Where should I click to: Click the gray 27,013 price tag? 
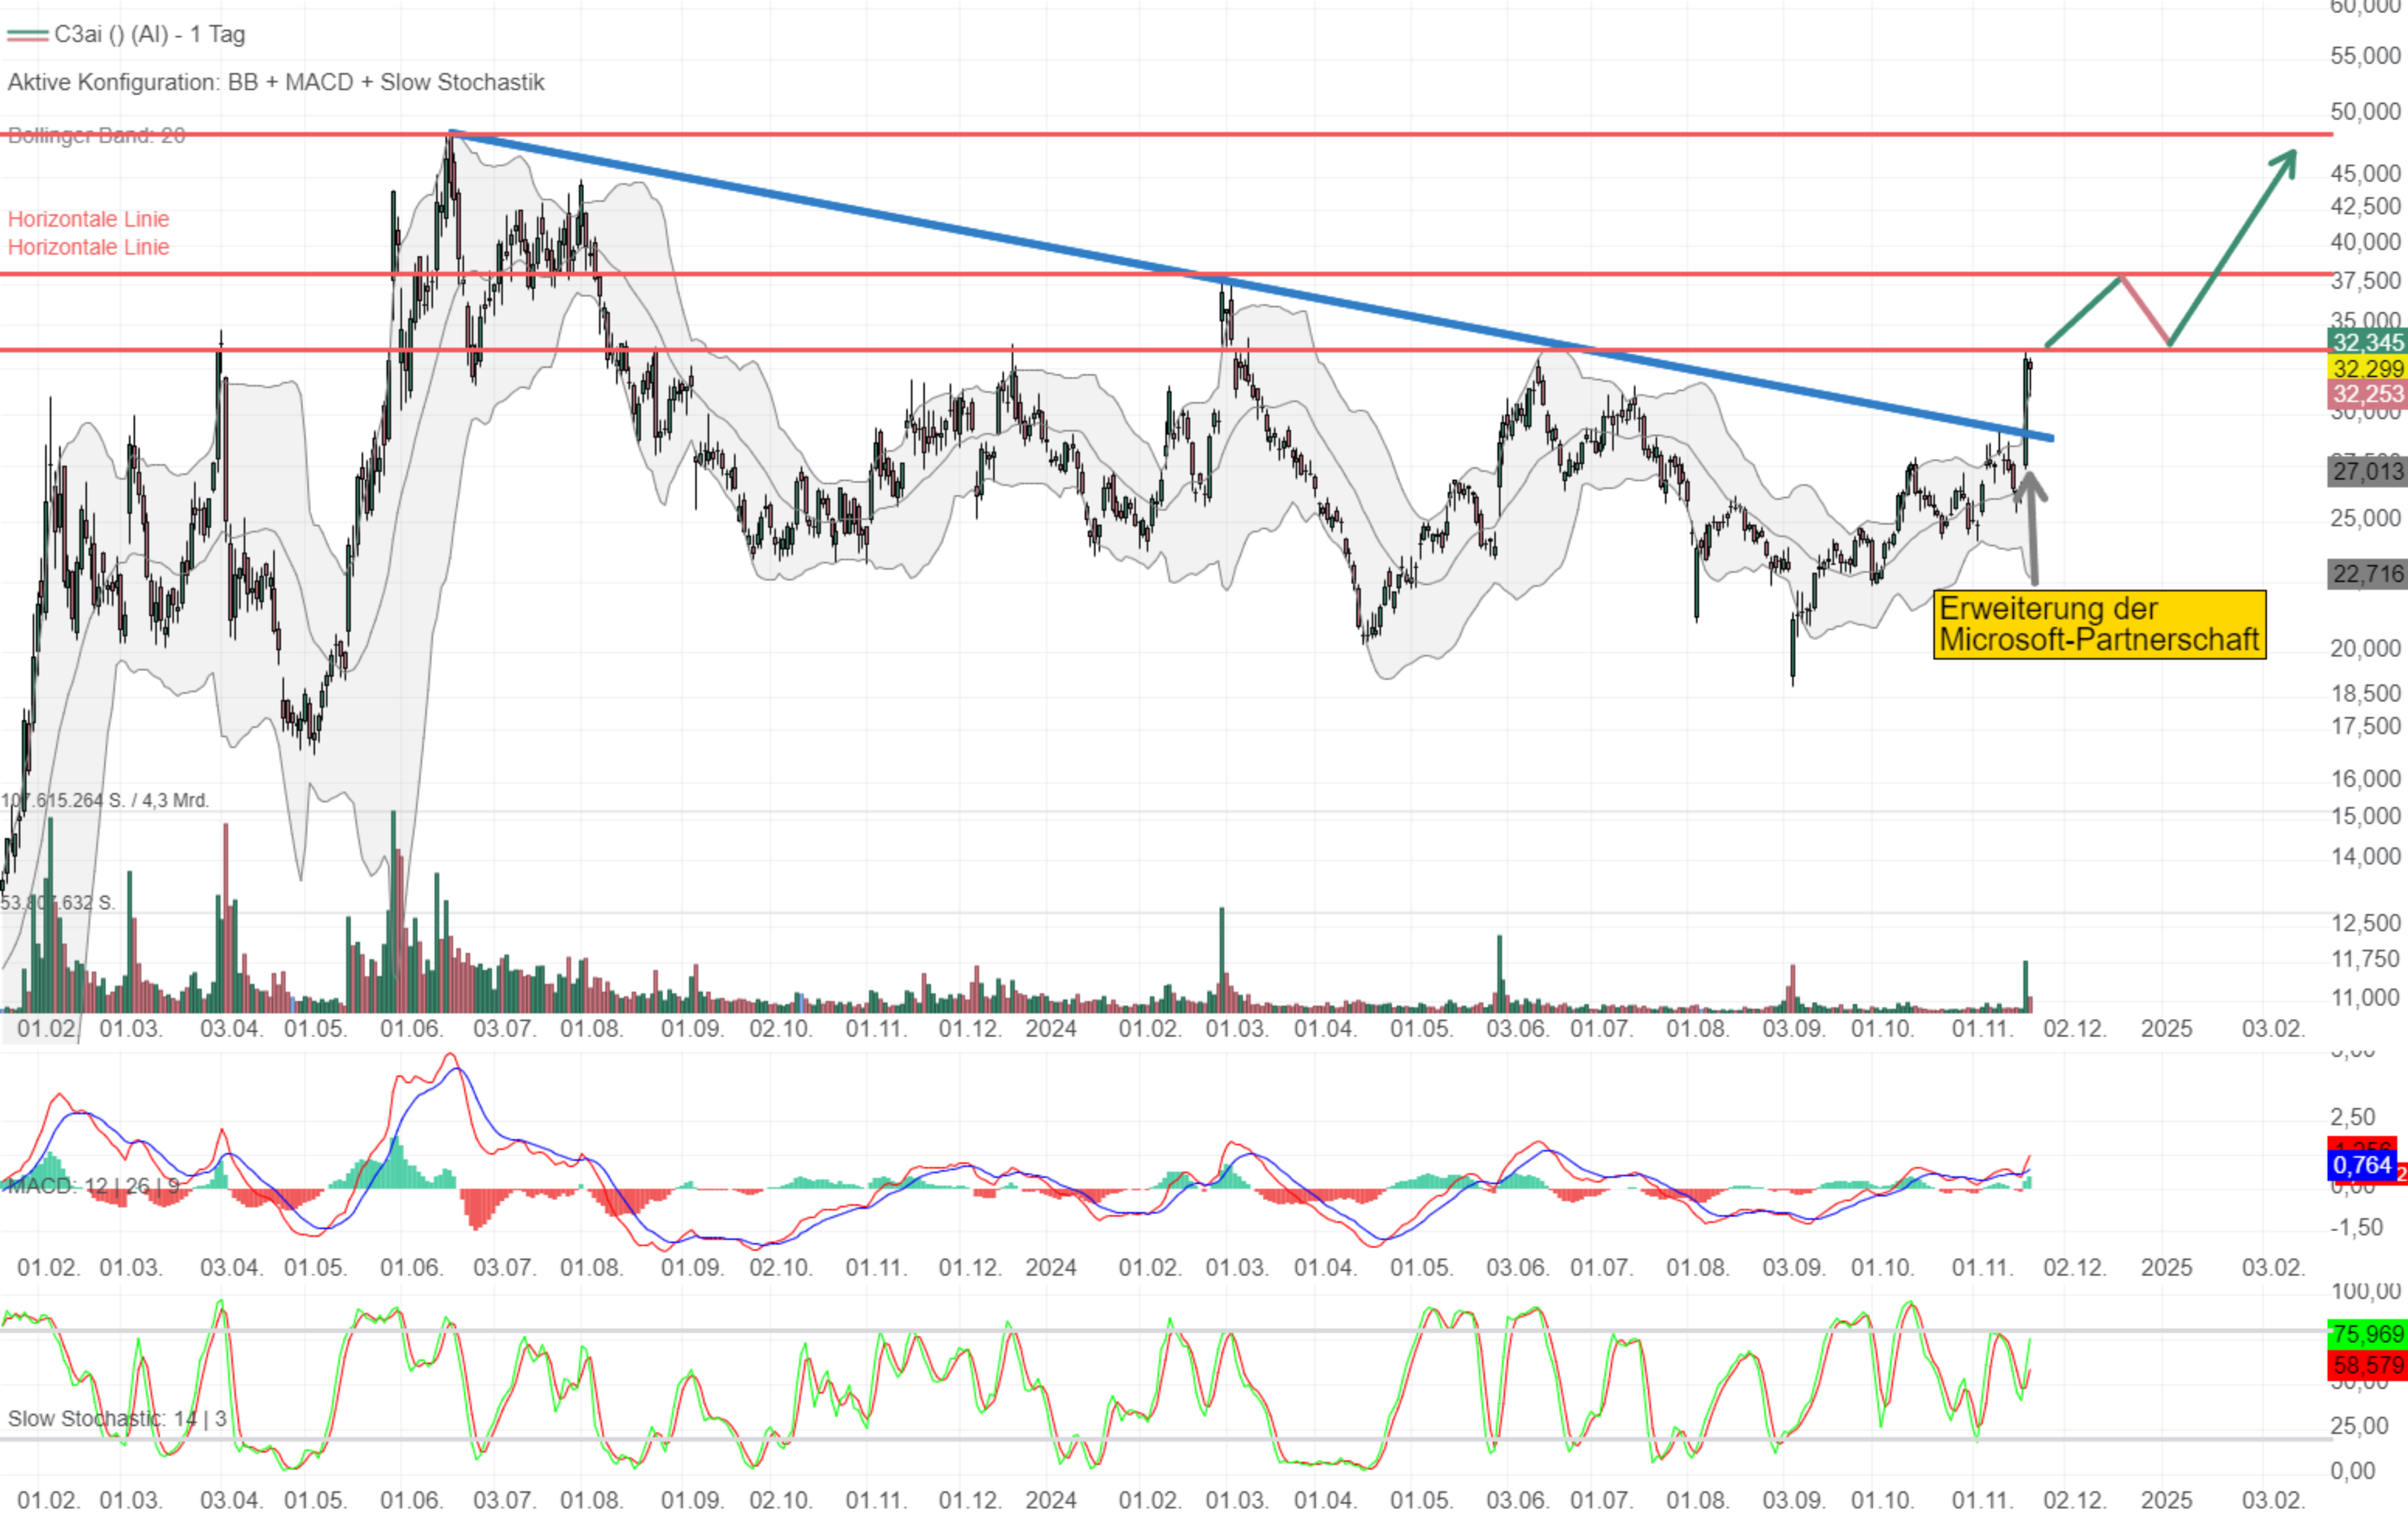2367,470
